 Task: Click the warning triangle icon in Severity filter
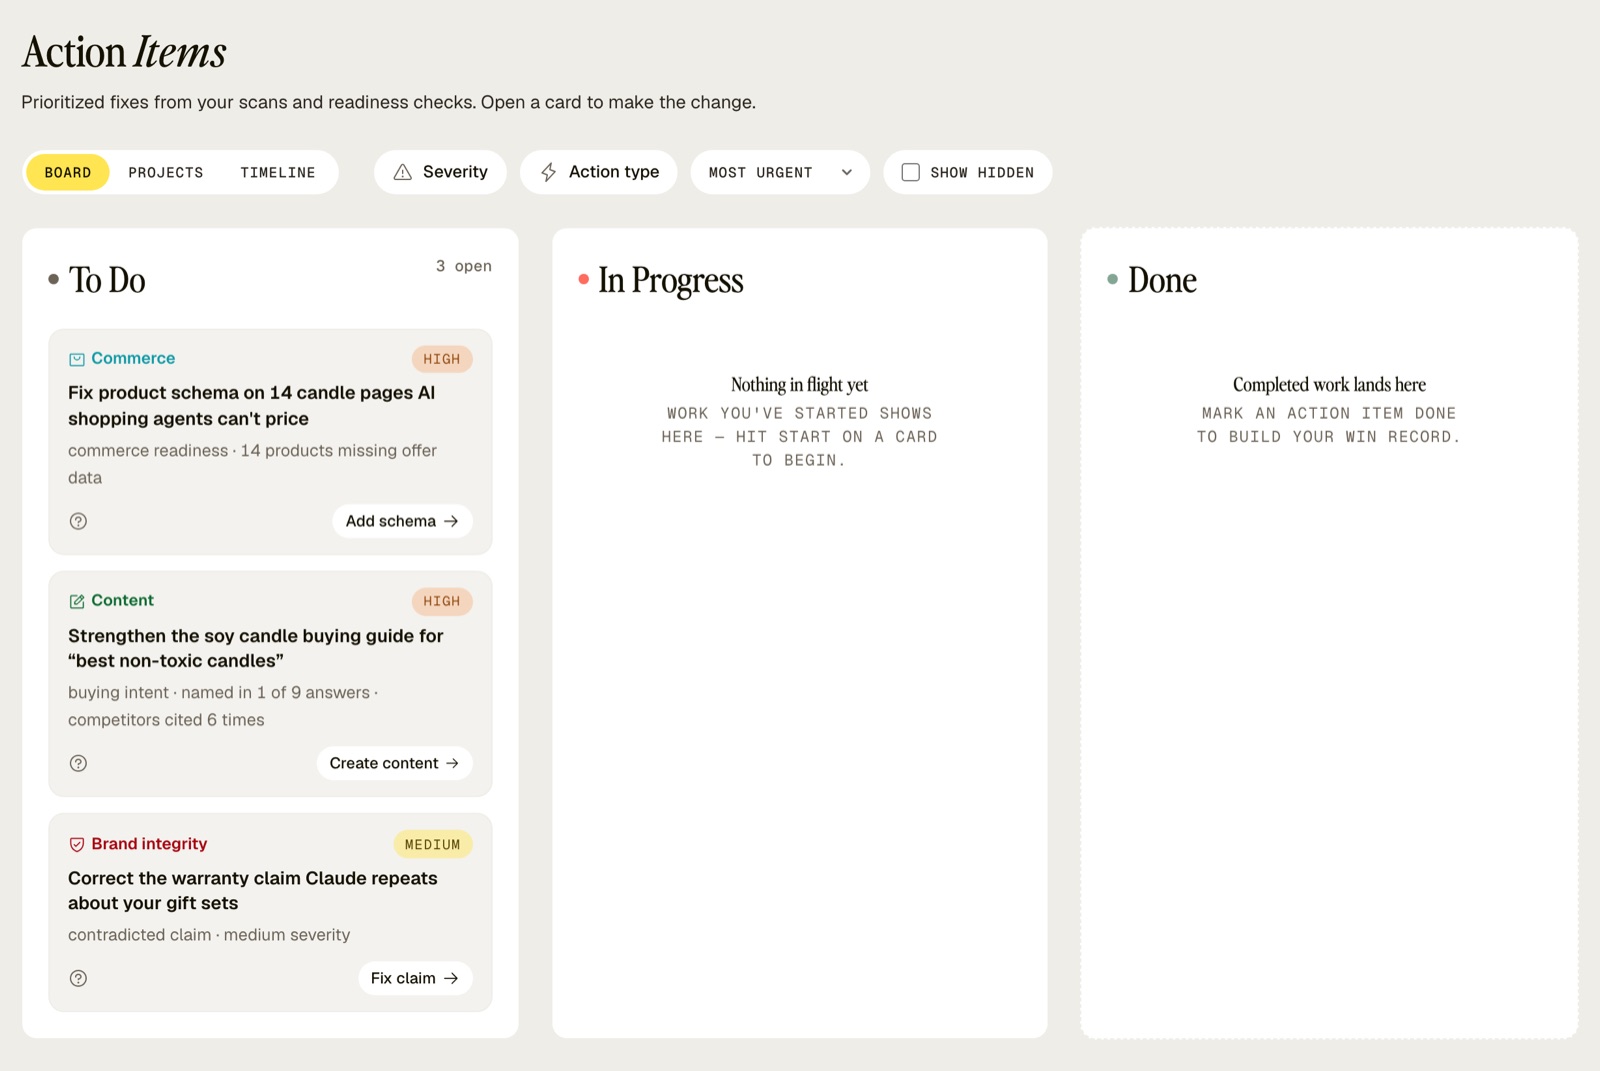pyautogui.click(x=403, y=172)
